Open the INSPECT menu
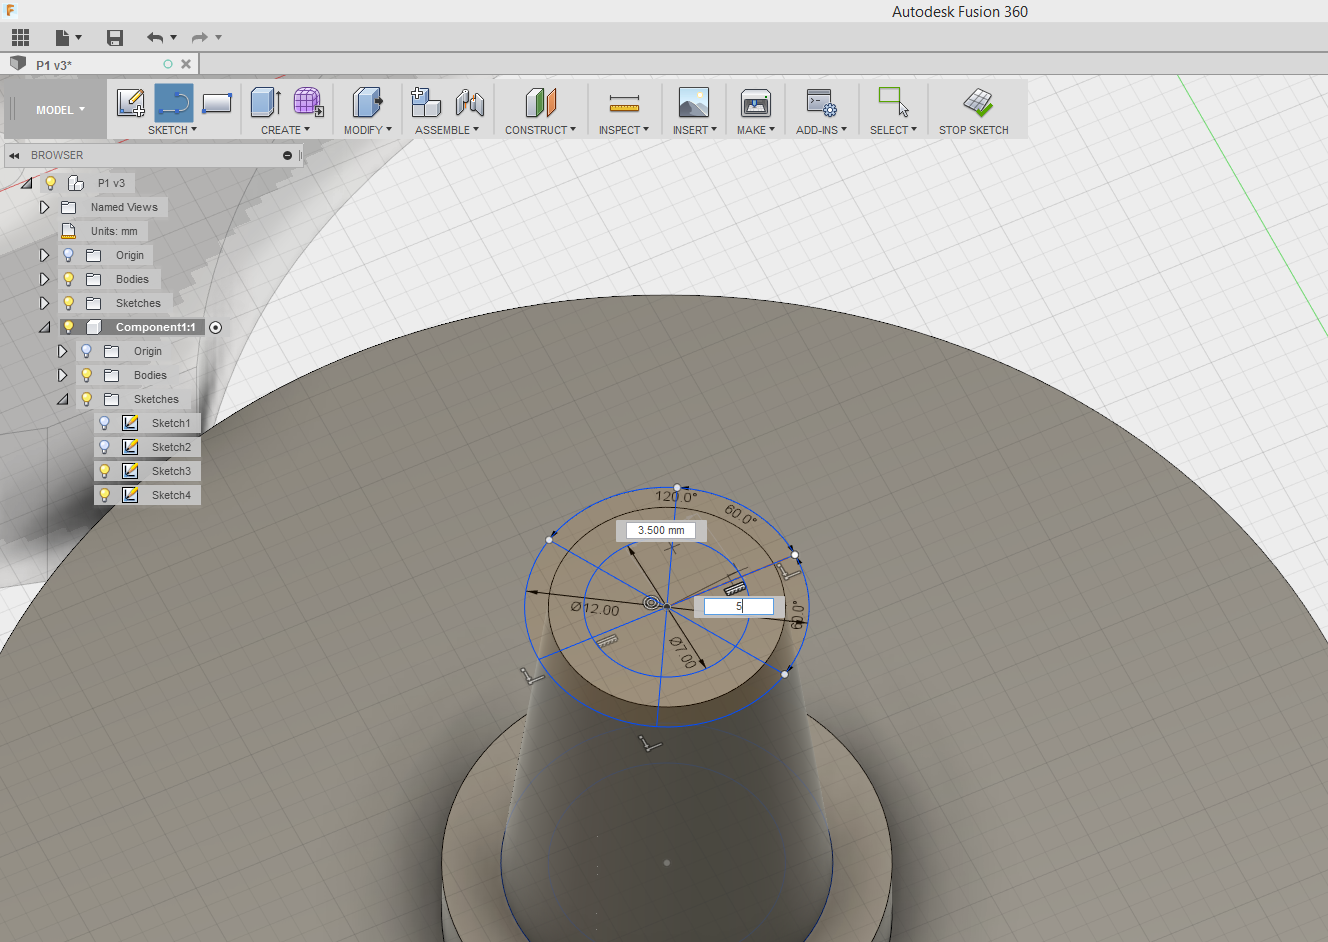The height and width of the screenshot is (942, 1328). point(624,130)
